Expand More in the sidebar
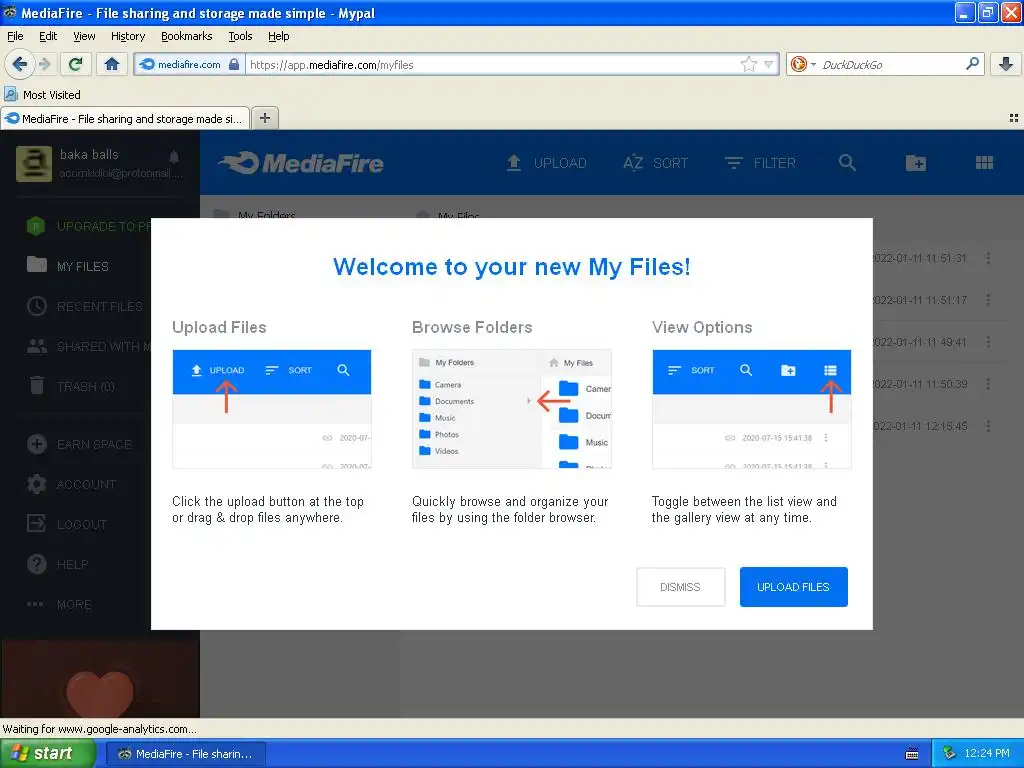 [x=59, y=604]
